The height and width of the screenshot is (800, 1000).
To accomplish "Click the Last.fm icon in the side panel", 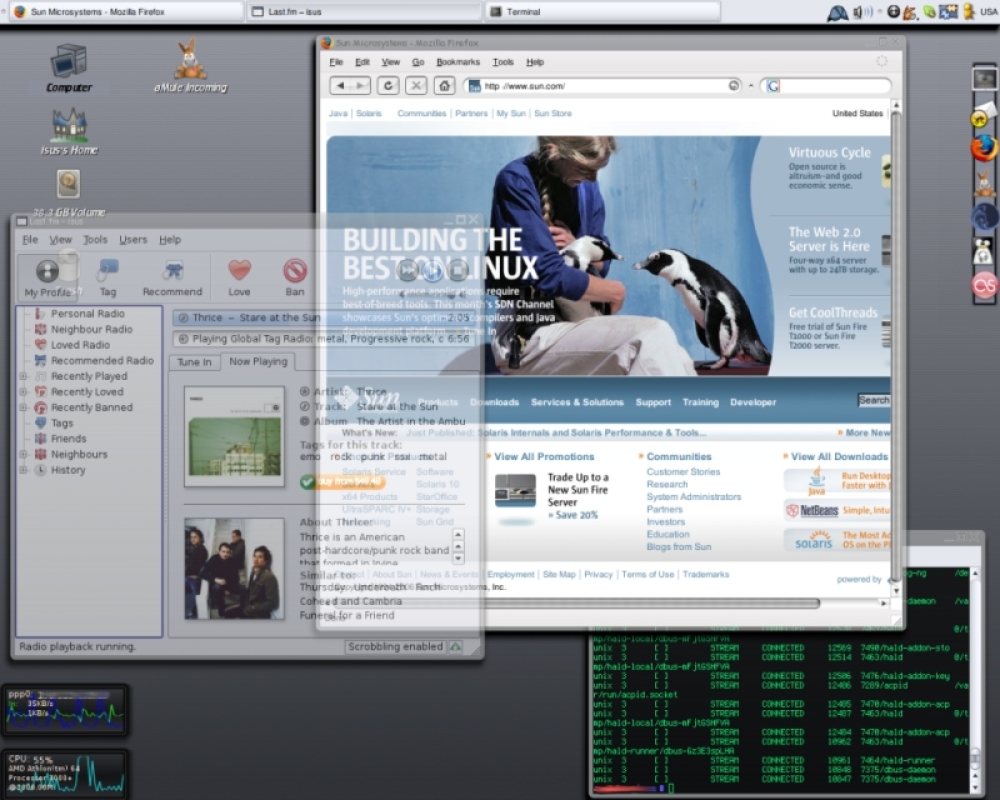I will 984,285.
